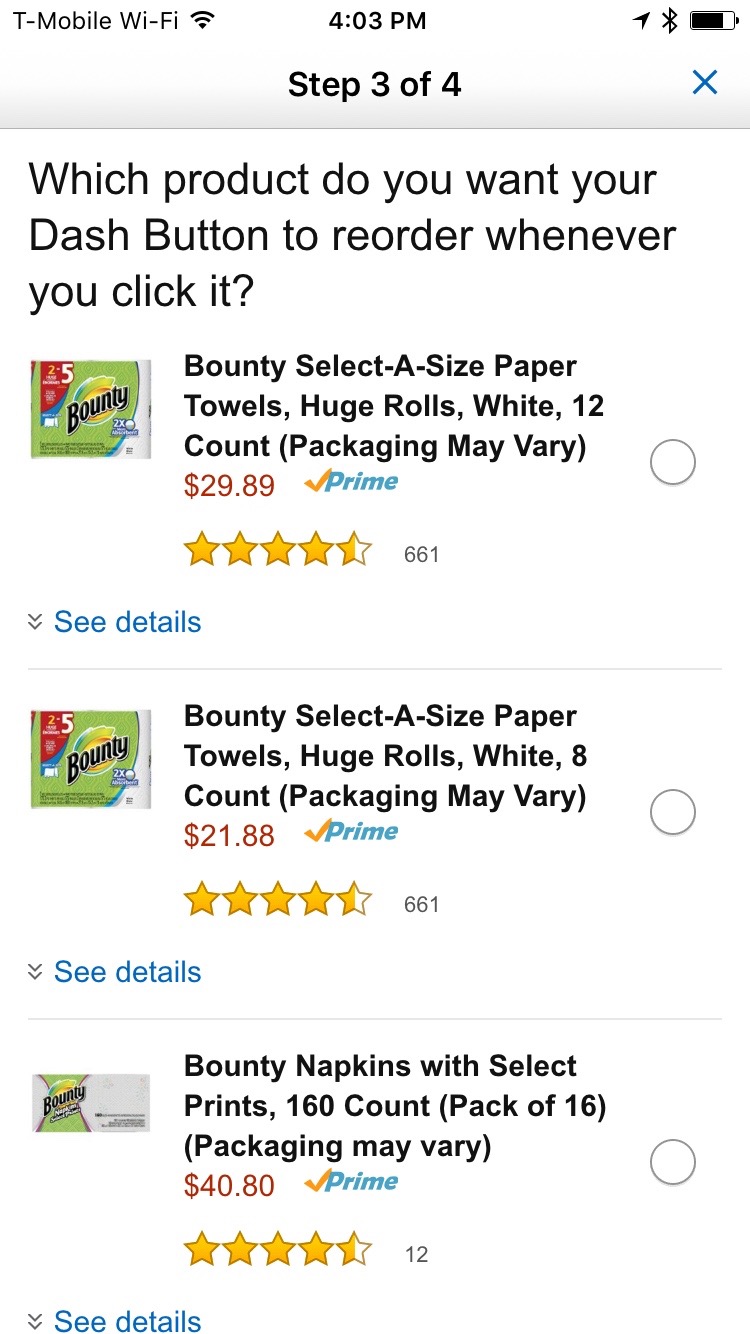750x1334 pixels.
Task: Close the Dash Button setup screen
Action: click(x=705, y=83)
